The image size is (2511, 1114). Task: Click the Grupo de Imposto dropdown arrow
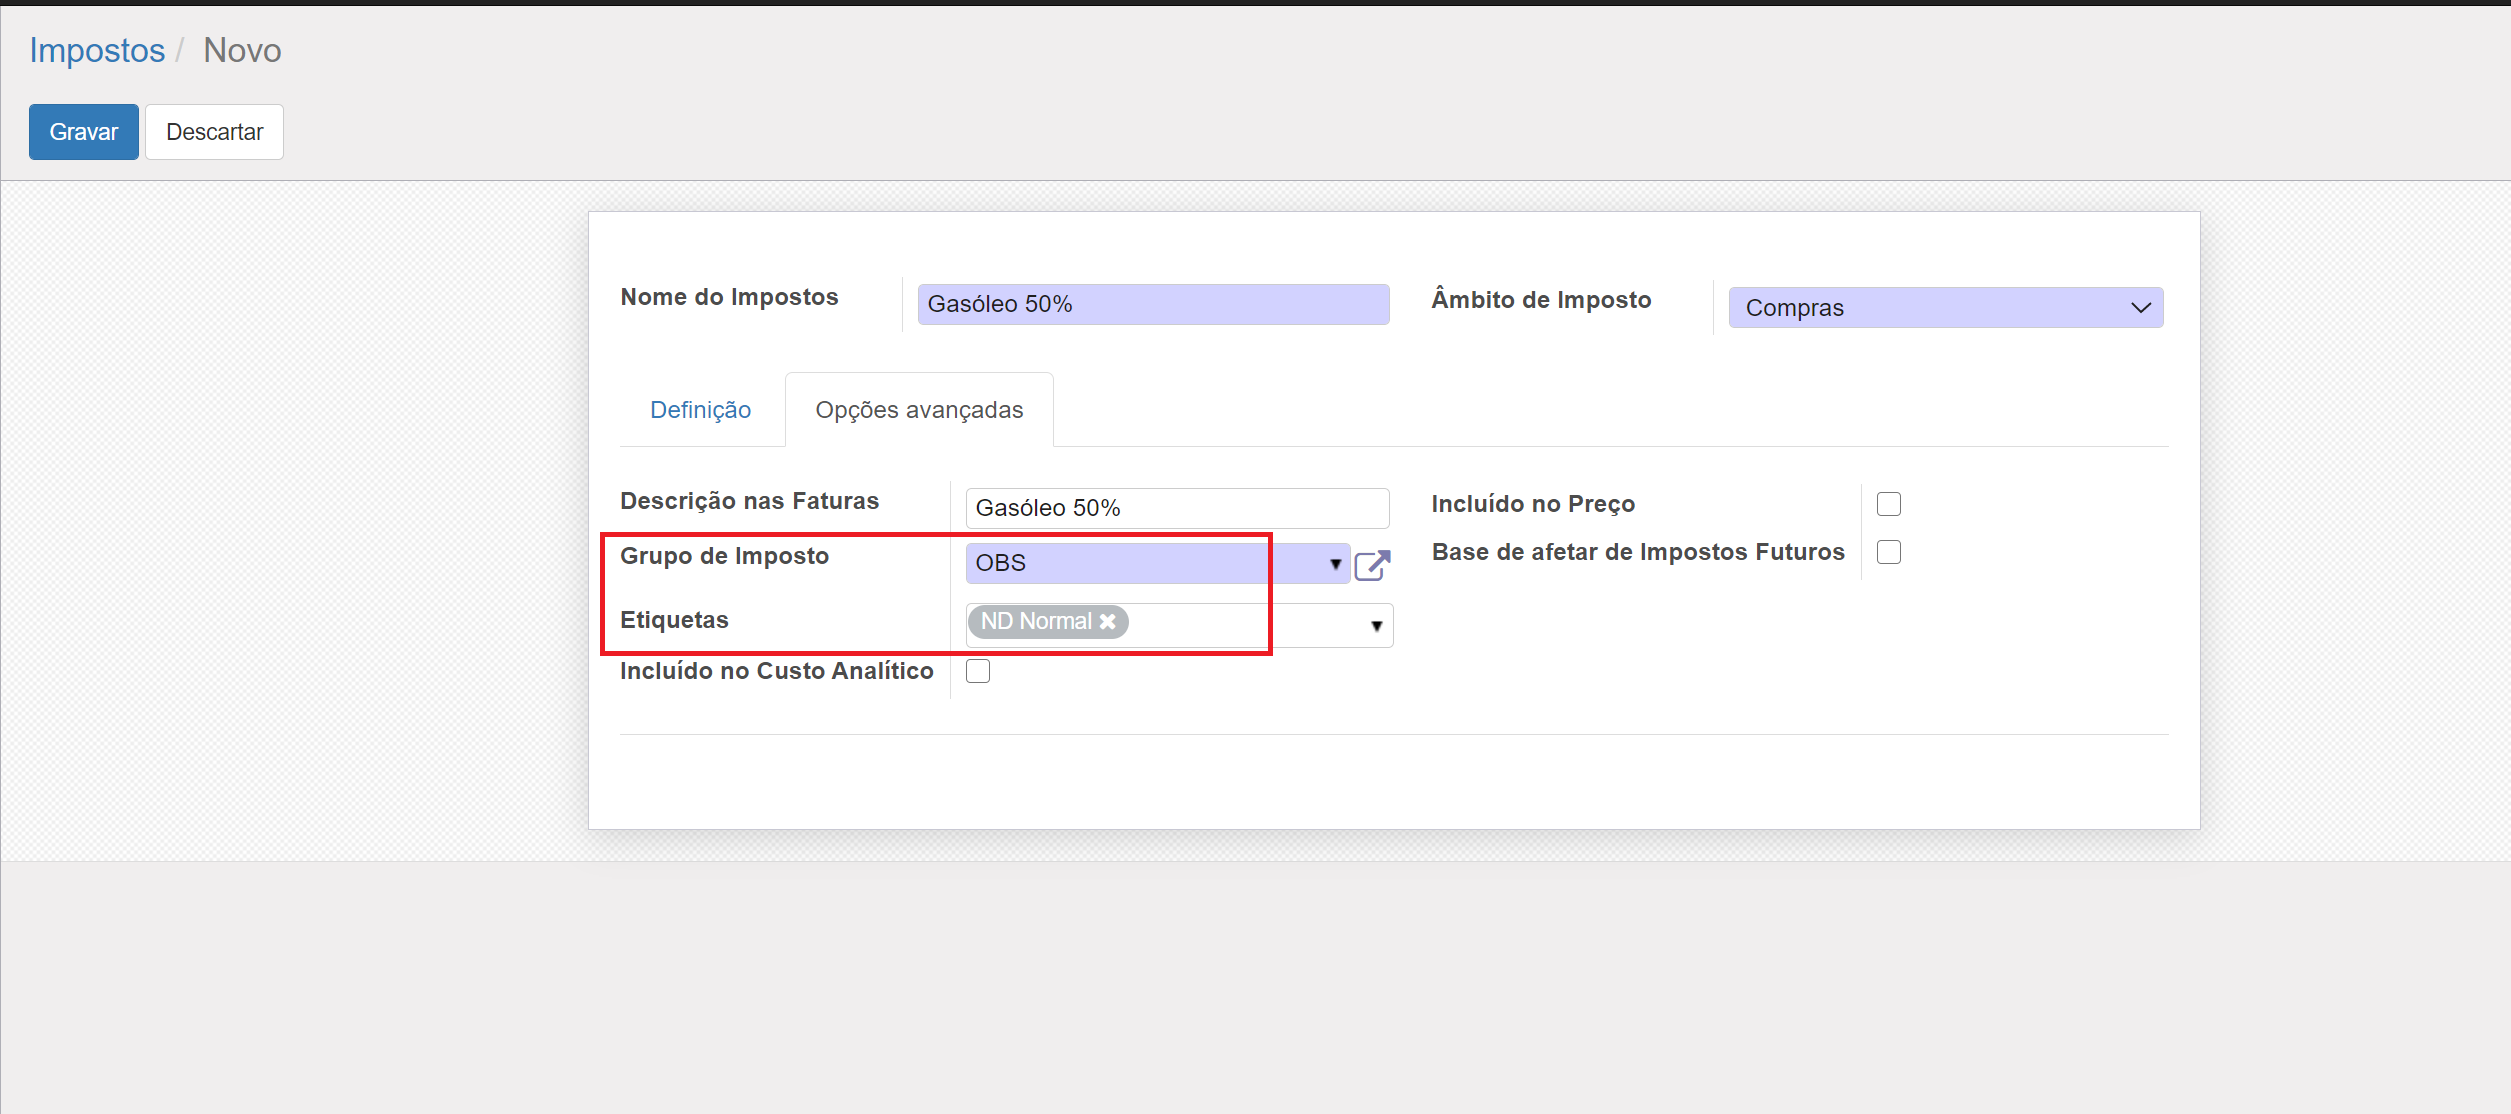pos(1335,564)
